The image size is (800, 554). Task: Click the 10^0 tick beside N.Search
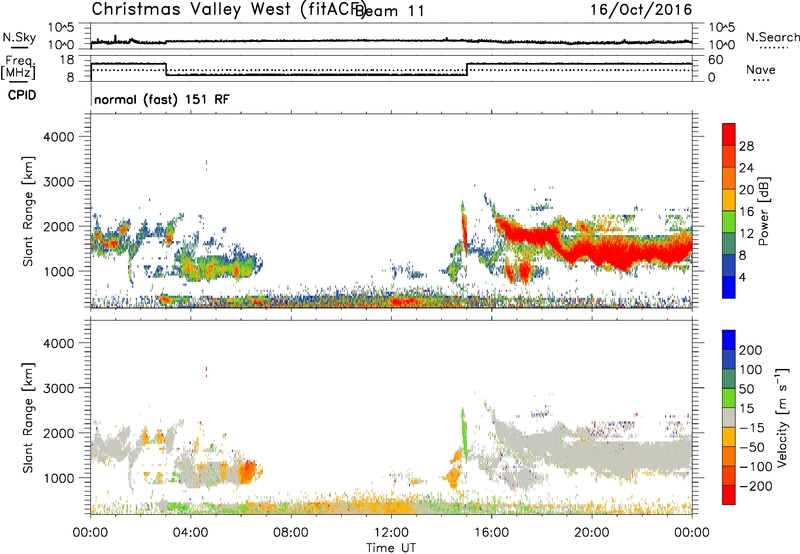tap(722, 45)
